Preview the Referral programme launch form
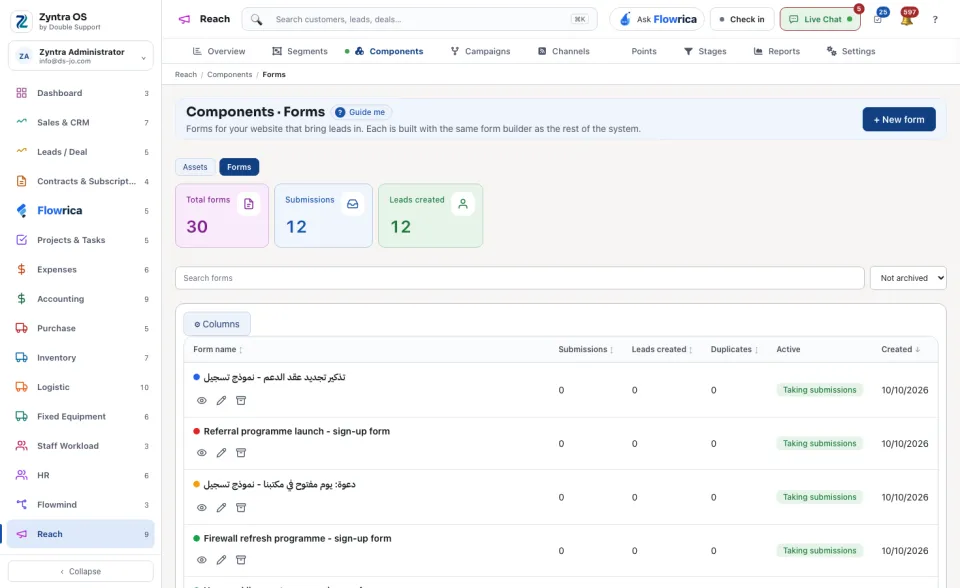This screenshot has width=960, height=588. [201, 453]
